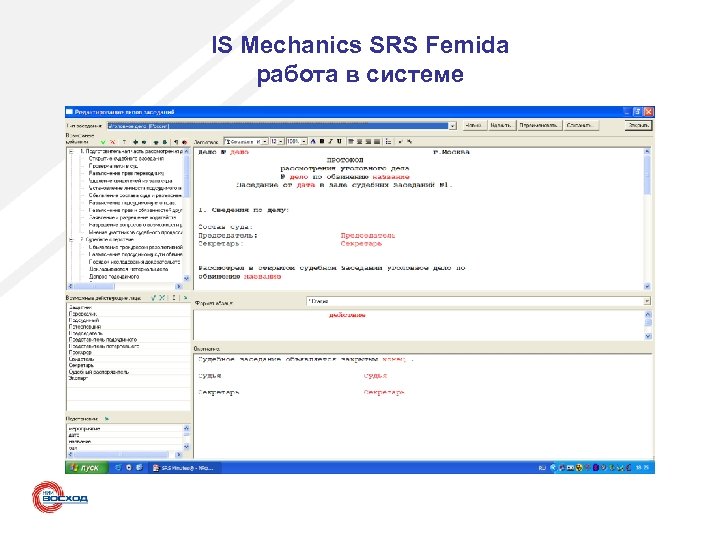Select Разъяснение прав переводчику tree item
The height and width of the screenshot is (540, 720).
click(x=126, y=174)
